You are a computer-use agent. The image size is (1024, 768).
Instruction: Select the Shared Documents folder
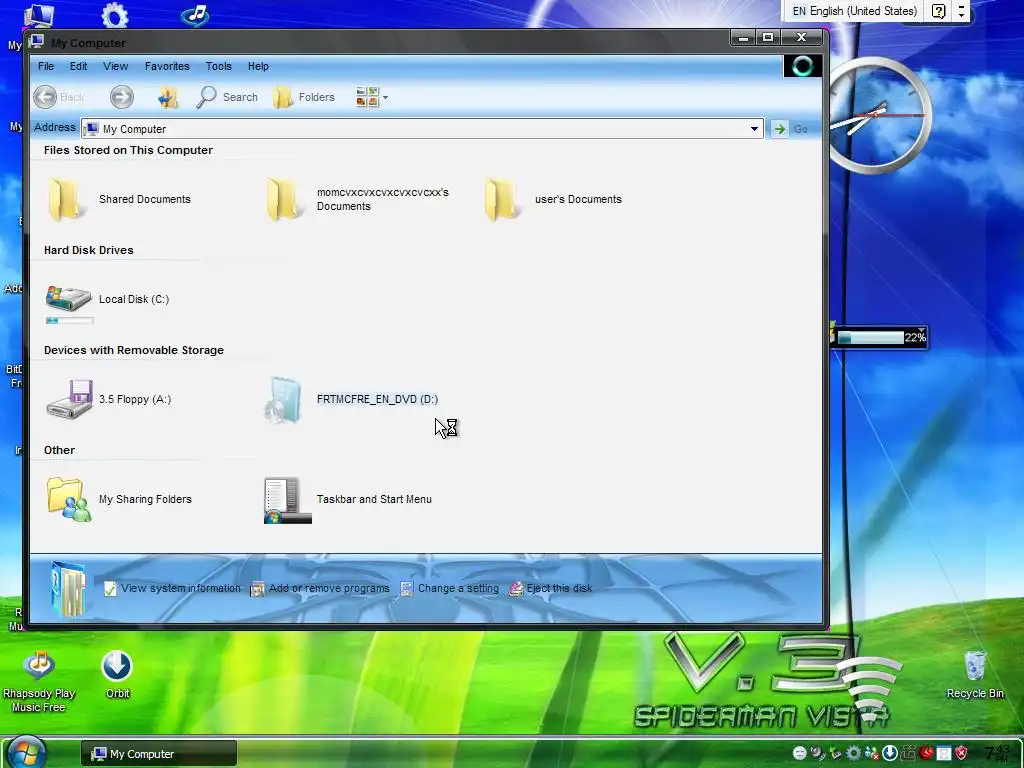pyautogui.click(x=118, y=199)
